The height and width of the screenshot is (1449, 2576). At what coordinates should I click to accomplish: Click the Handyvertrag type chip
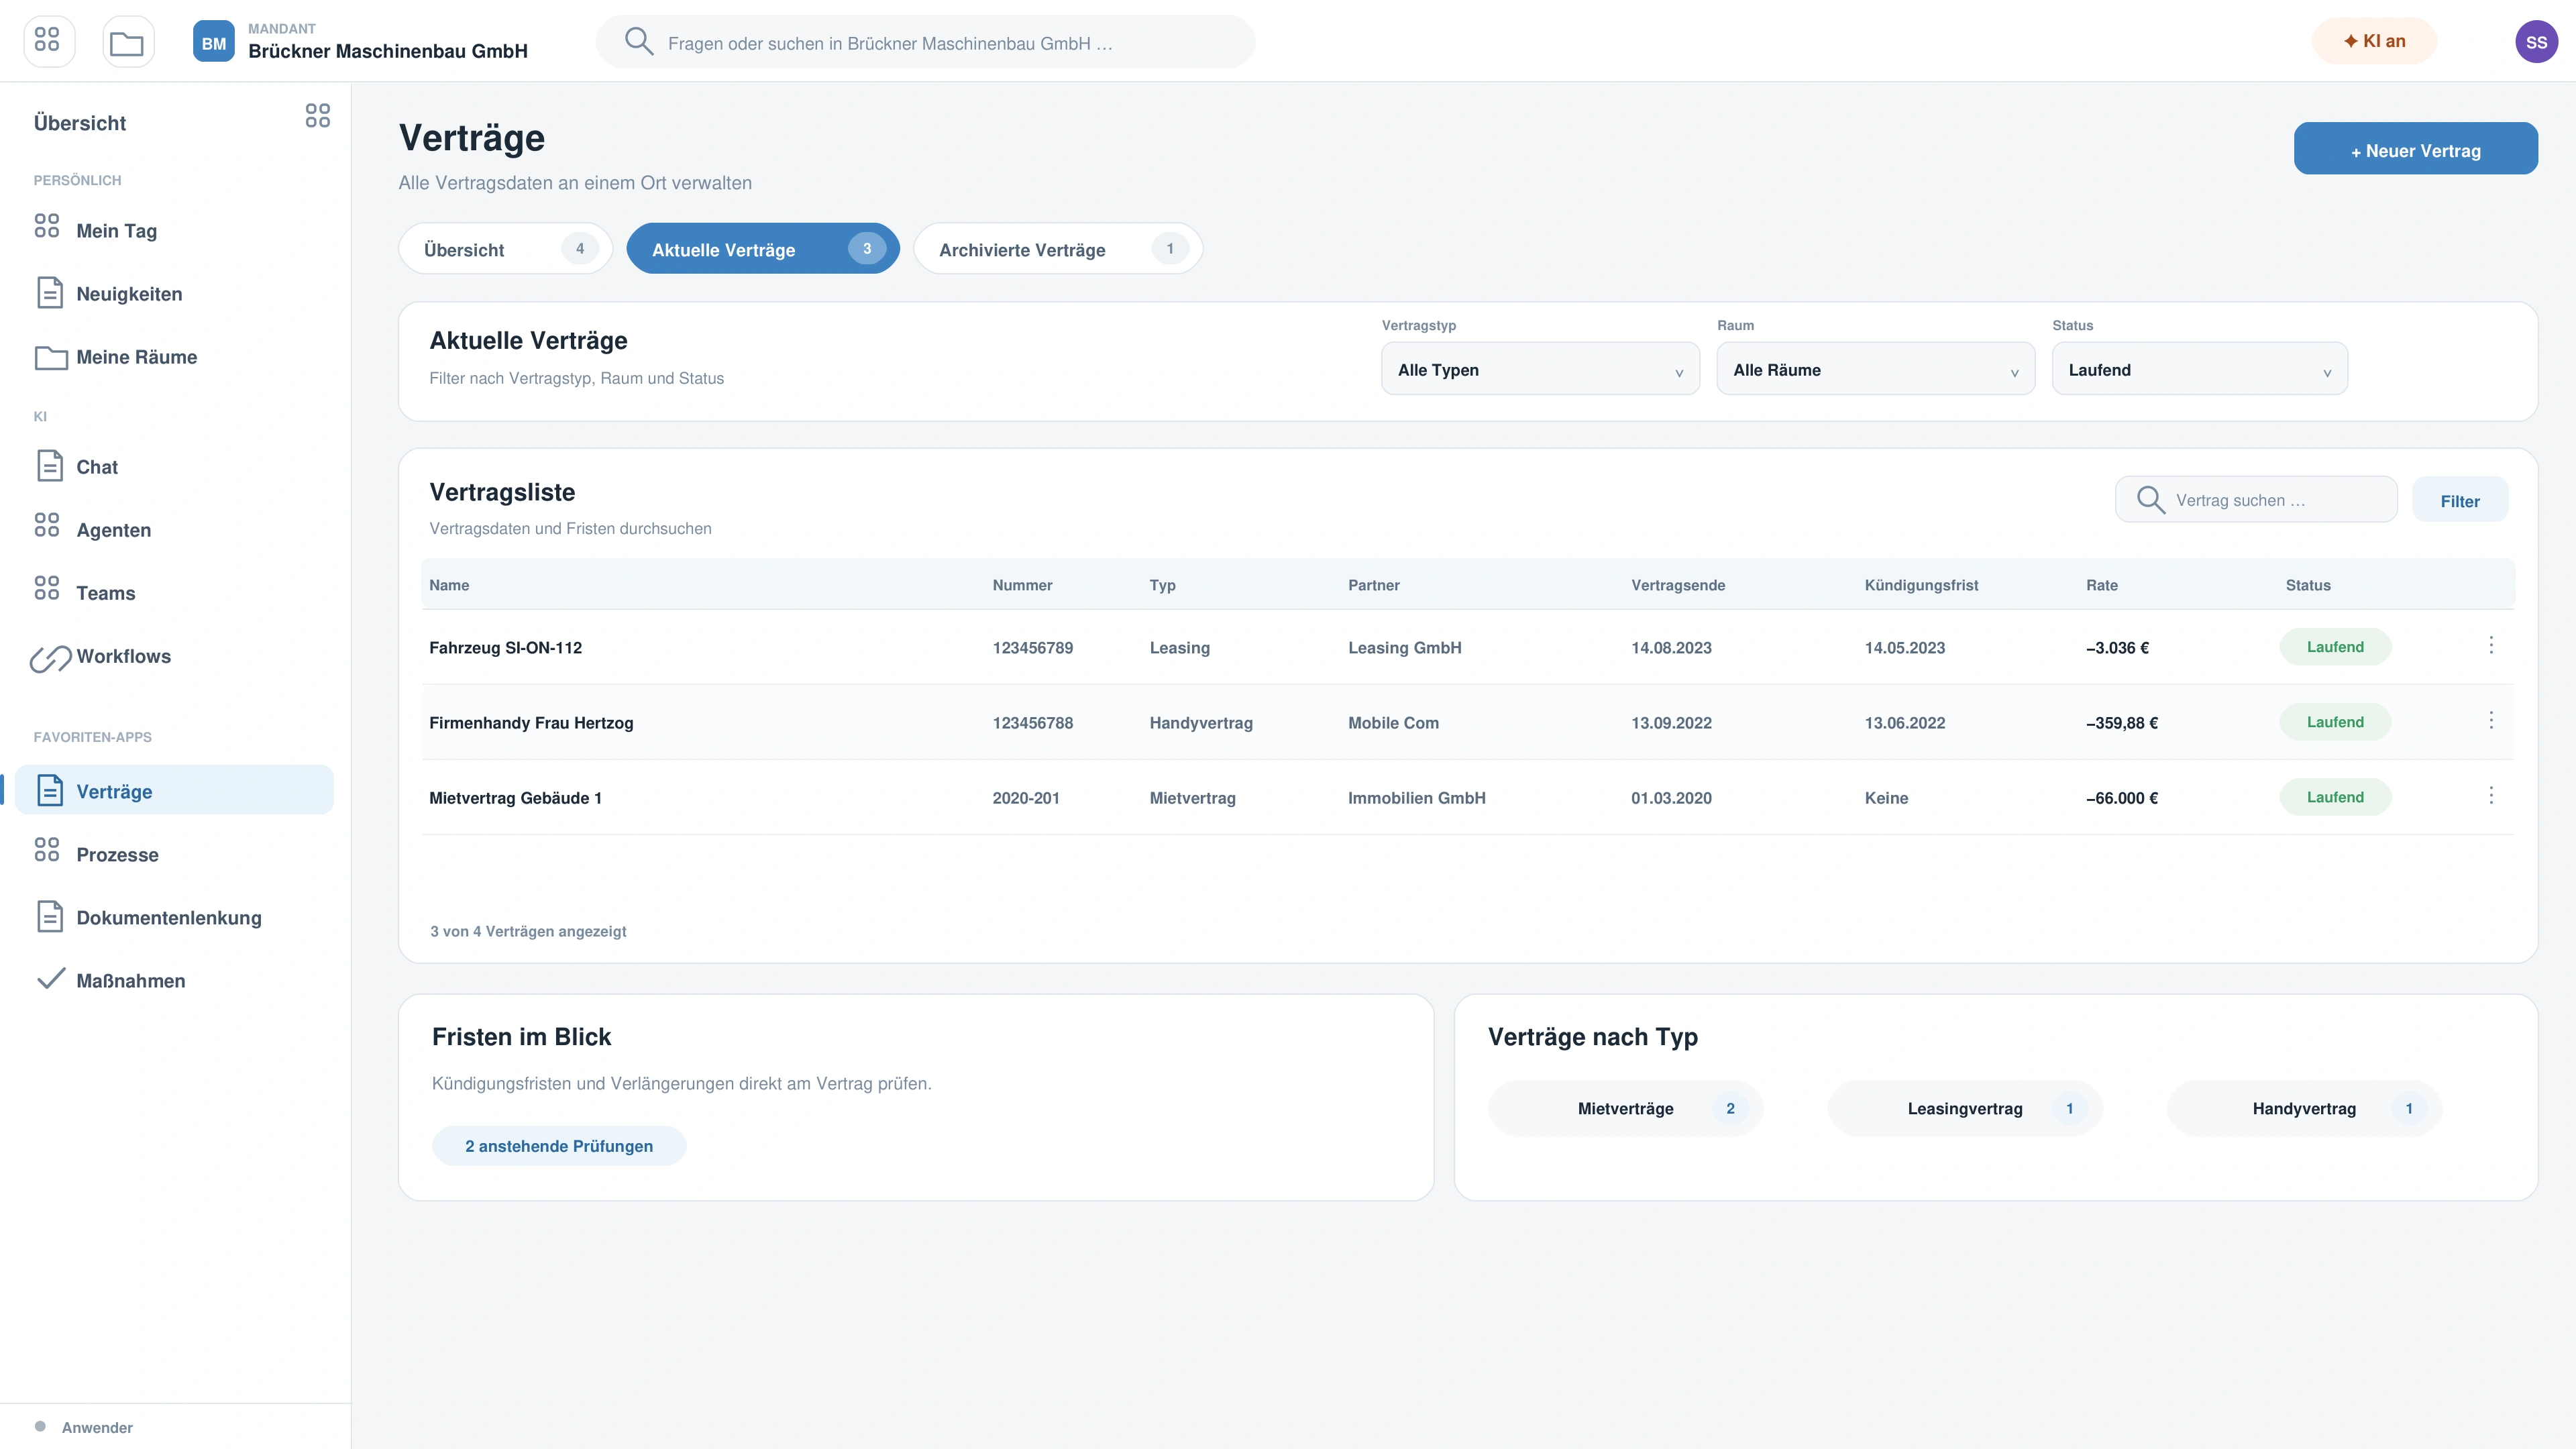pyautogui.click(x=2304, y=1108)
